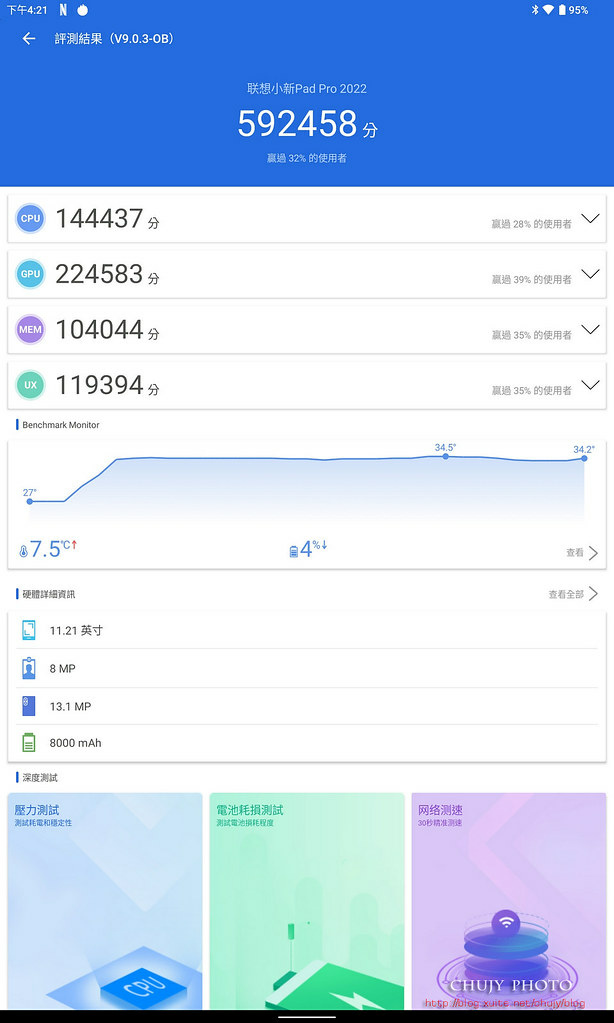The image size is (614, 1023).
Task: Open 查看全部 hardware details
Action: [574, 594]
